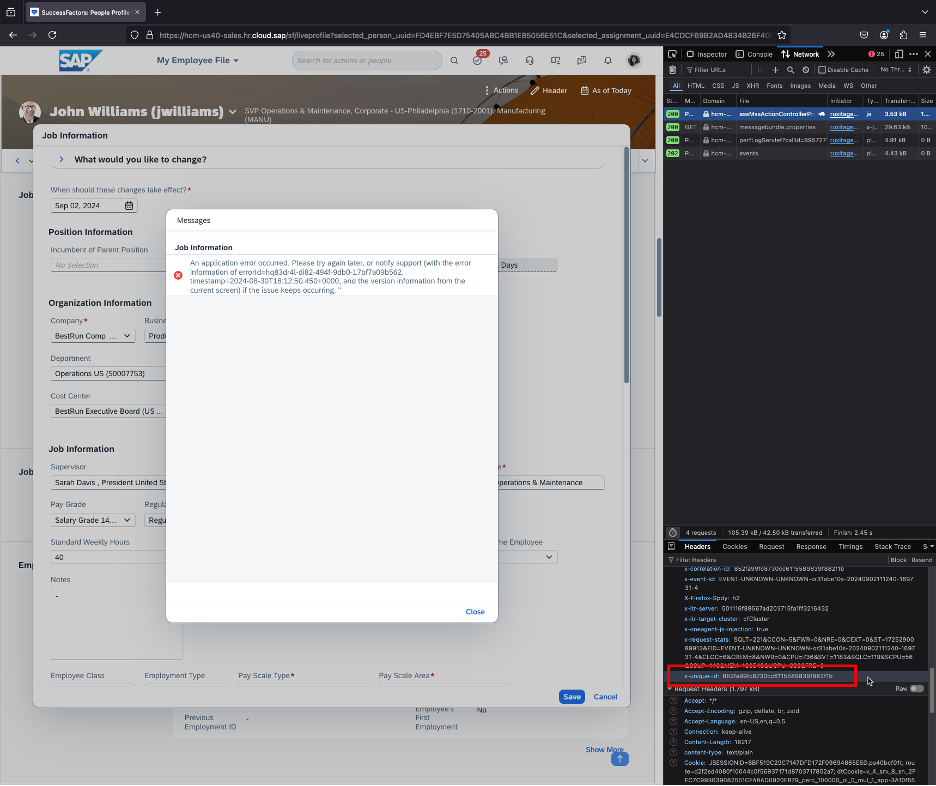Open the user avatar menu in SAP header
936x786 pixels.
(634, 60)
